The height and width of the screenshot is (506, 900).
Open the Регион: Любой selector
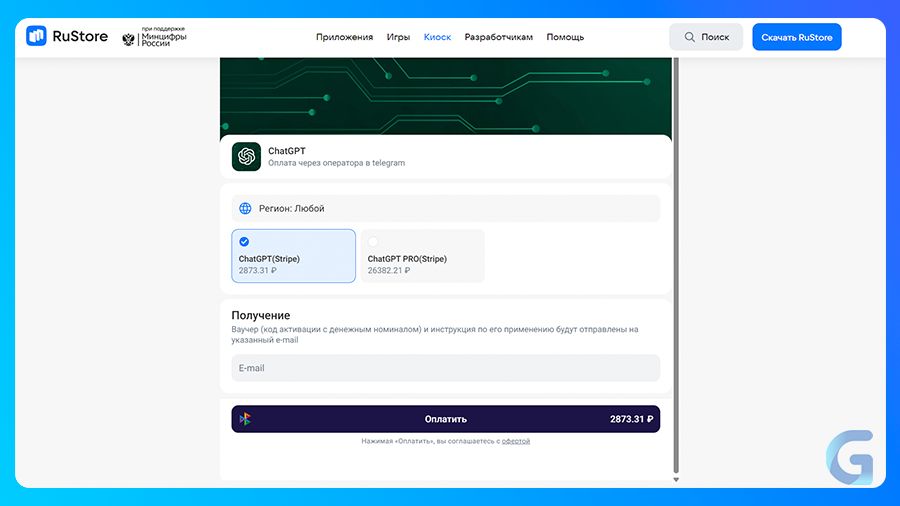pyautogui.click(x=445, y=208)
